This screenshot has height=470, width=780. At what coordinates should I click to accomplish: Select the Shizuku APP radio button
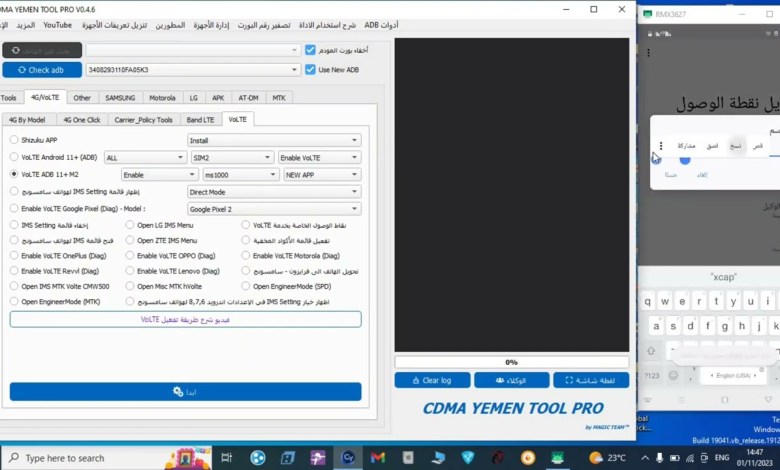pos(14,141)
